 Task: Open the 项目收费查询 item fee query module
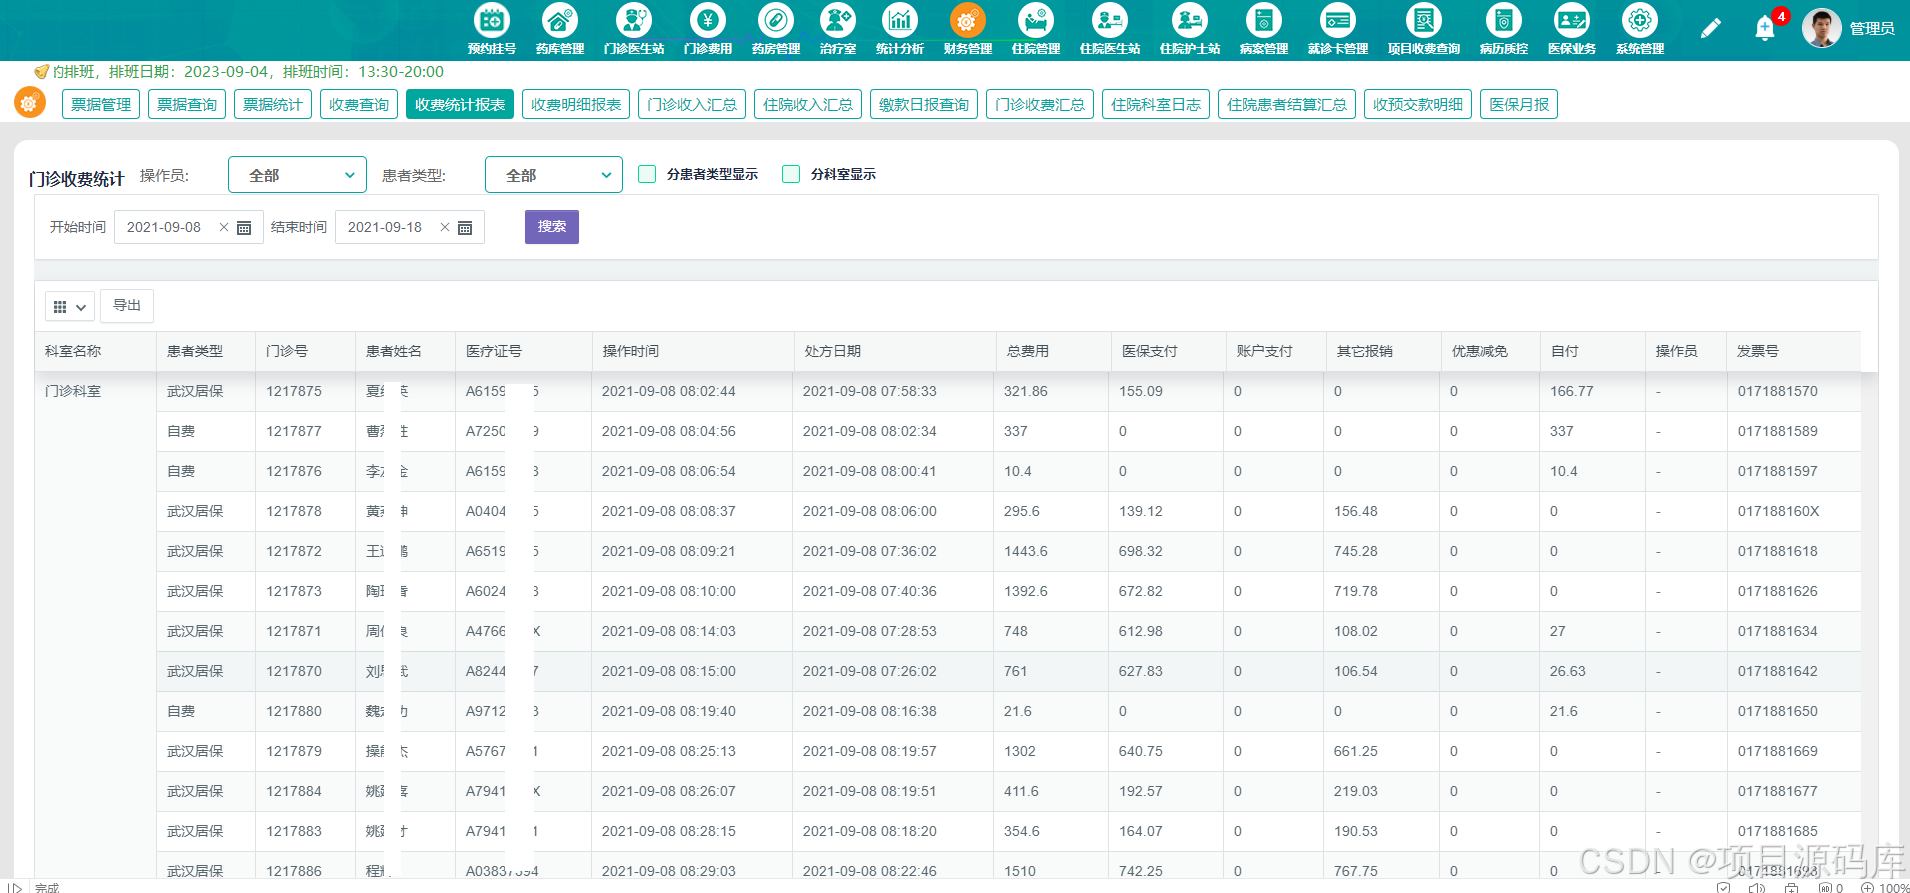[1423, 29]
